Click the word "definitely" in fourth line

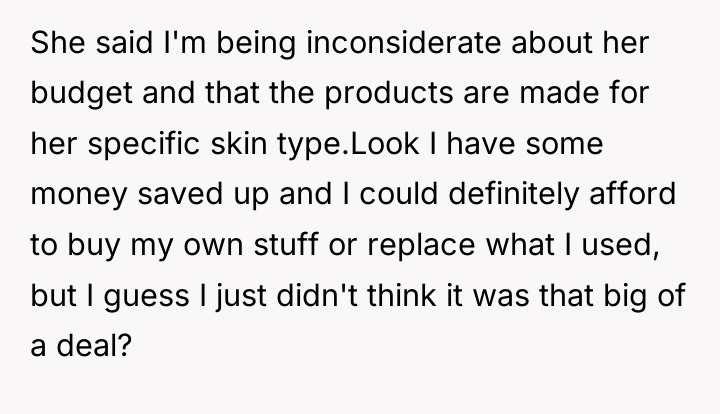point(513,194)
